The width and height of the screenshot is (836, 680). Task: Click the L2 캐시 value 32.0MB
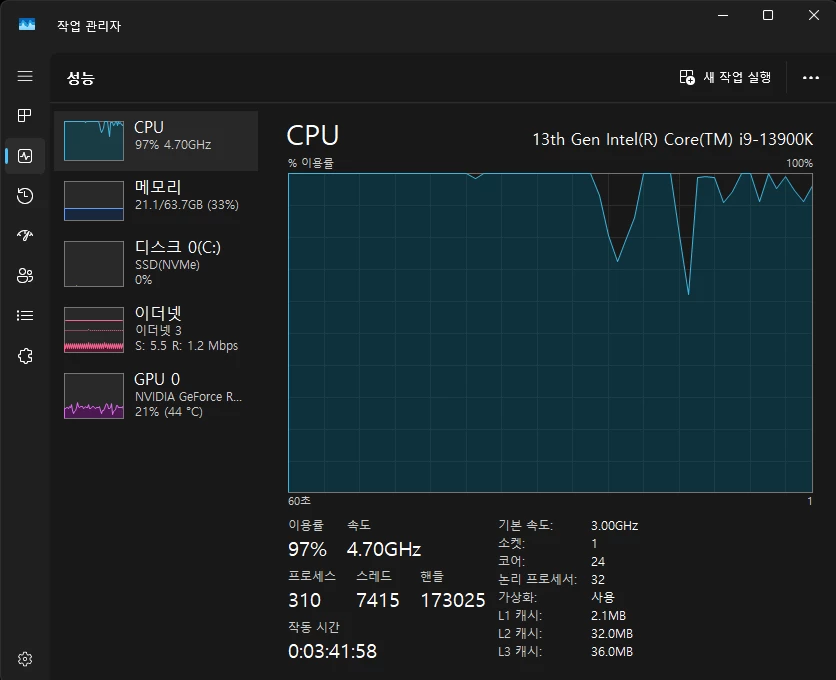pyautogui.click(x=612, y=634)
